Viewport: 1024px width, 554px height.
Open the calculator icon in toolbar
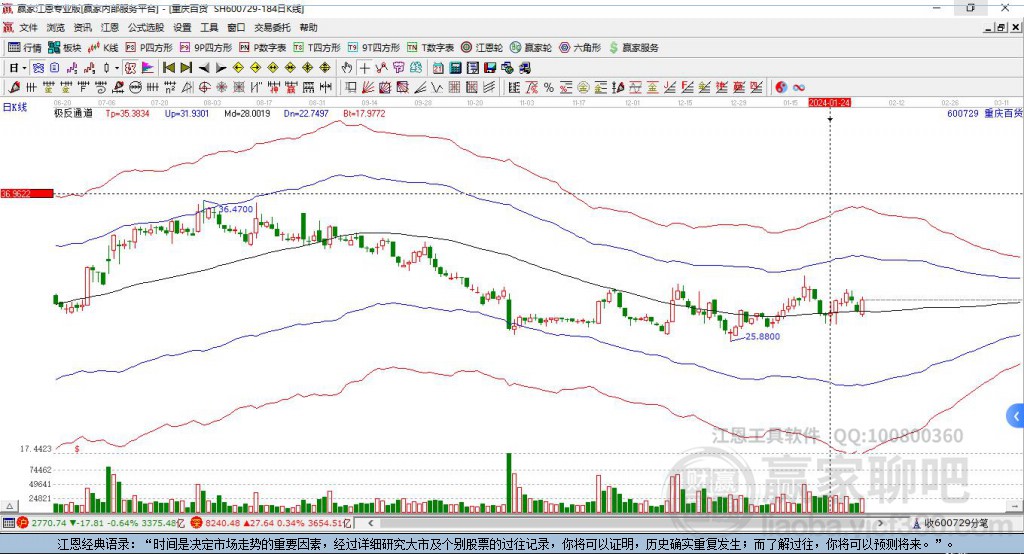tap(455, 68)
